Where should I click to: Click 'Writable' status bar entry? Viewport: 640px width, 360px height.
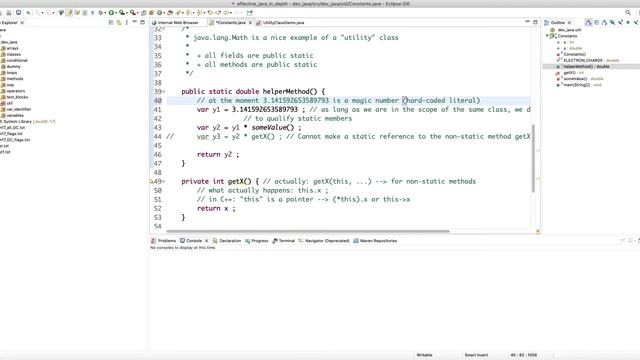[424, 355]
